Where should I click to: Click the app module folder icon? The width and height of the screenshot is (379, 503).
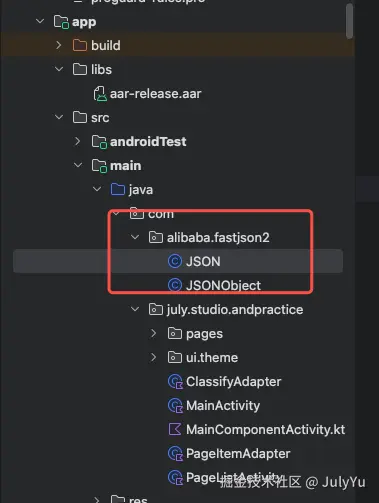pyautogui.click(x=61, y=22)
